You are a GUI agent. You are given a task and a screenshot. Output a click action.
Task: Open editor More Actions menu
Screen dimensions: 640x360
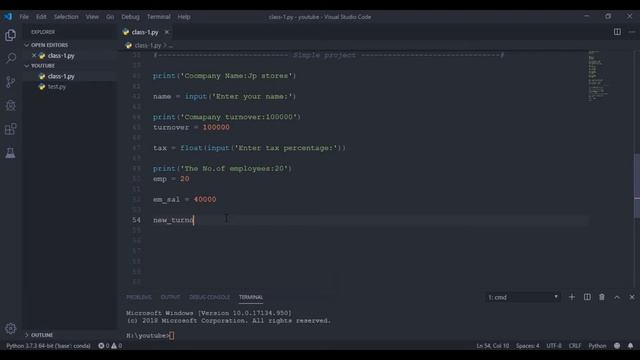click(631, 32)
